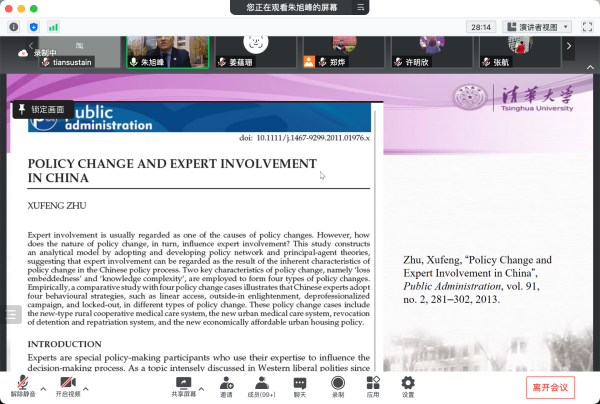600x404 pixels.
Task: Click the share screen icon
Action: (183, 384)
